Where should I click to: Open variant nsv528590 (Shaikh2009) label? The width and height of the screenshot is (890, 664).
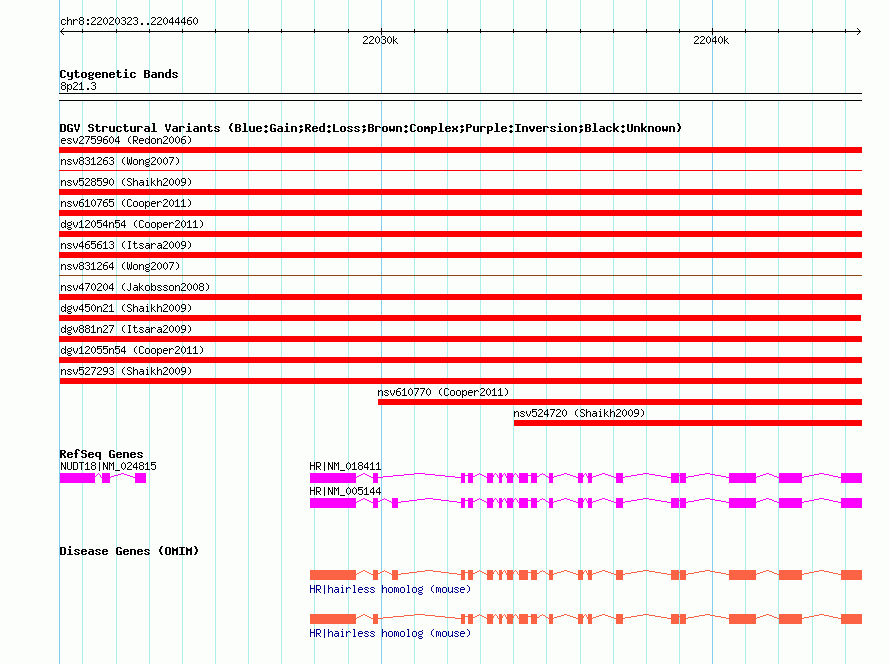(x=126, y=182)
